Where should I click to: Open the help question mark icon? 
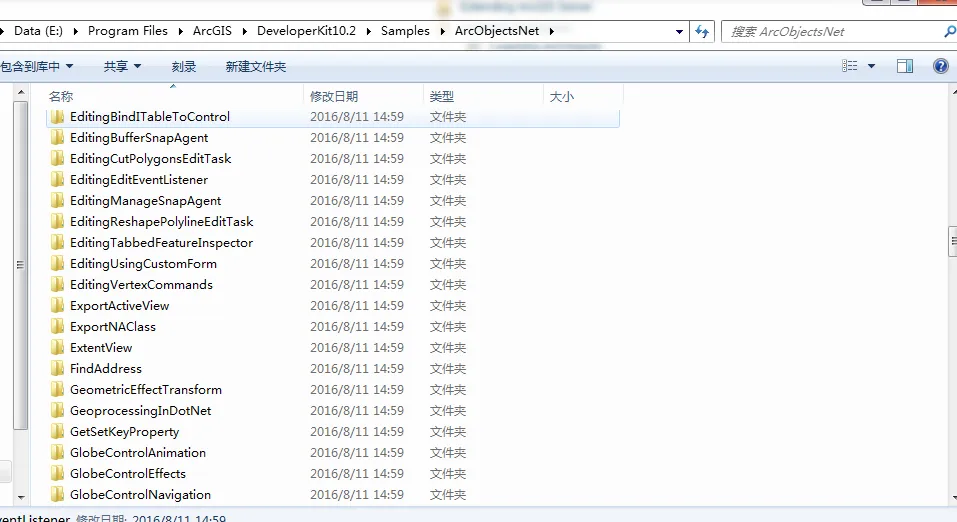[x=941, y=66]
